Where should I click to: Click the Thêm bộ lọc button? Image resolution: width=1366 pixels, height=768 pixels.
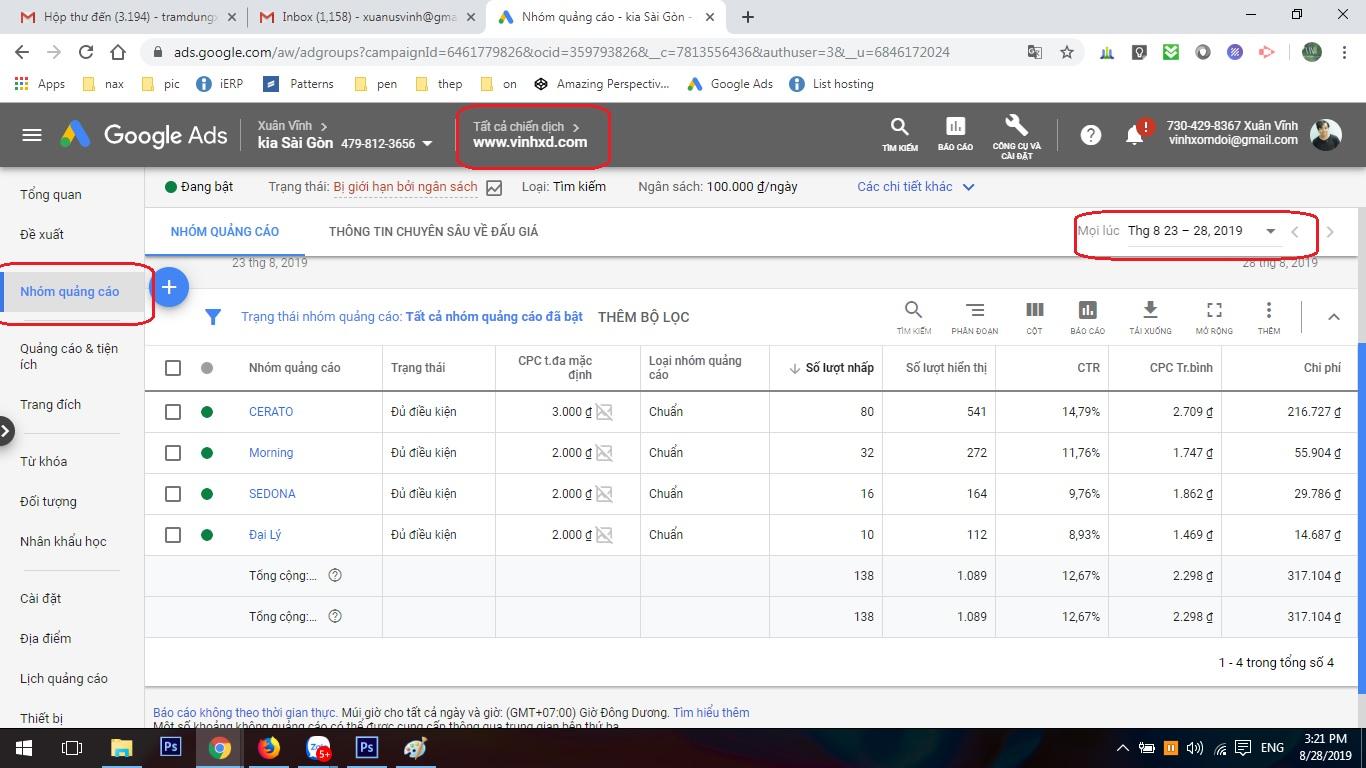click(643, 317)
